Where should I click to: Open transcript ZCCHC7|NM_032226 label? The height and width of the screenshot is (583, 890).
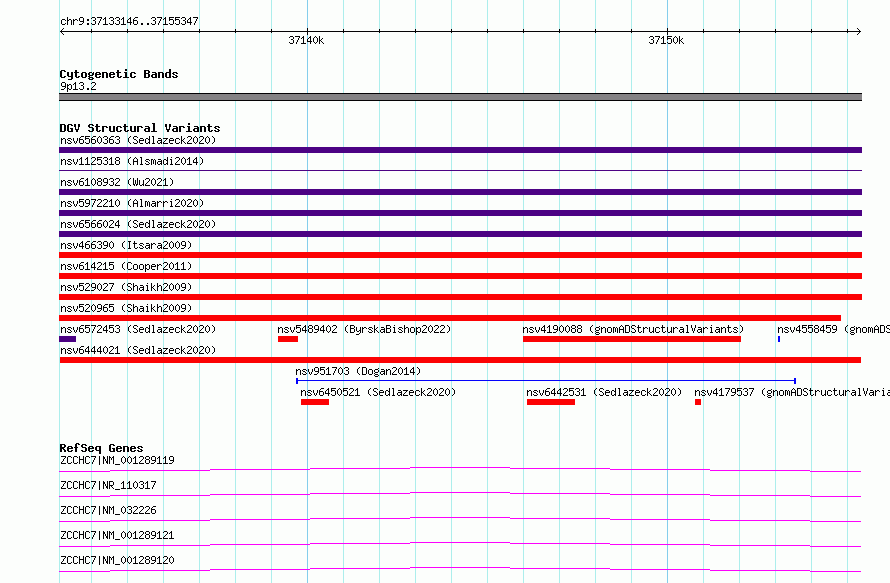108,510
